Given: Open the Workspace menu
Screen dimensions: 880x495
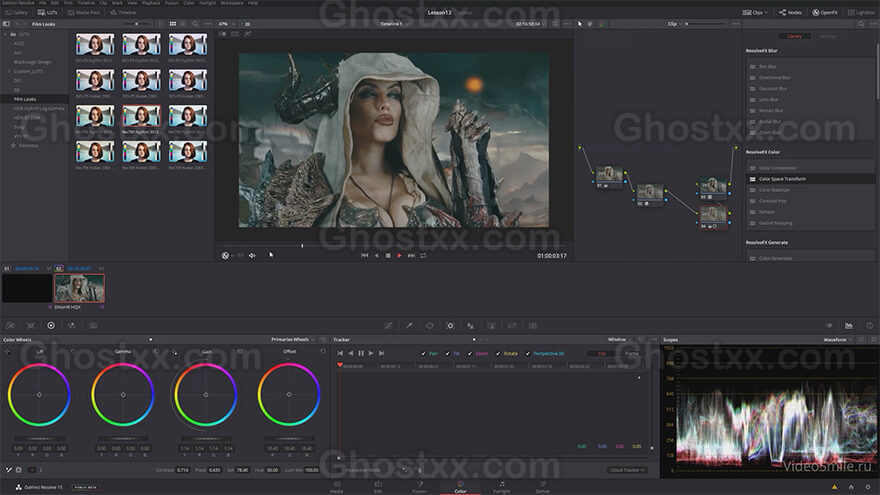Looking at the screenshot, I should coord(232,3).
